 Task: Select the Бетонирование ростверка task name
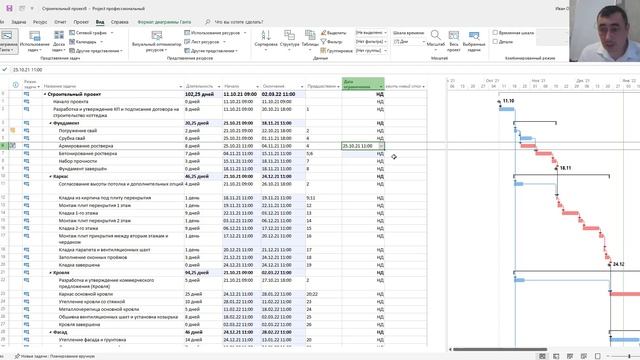tap(88, 153)
